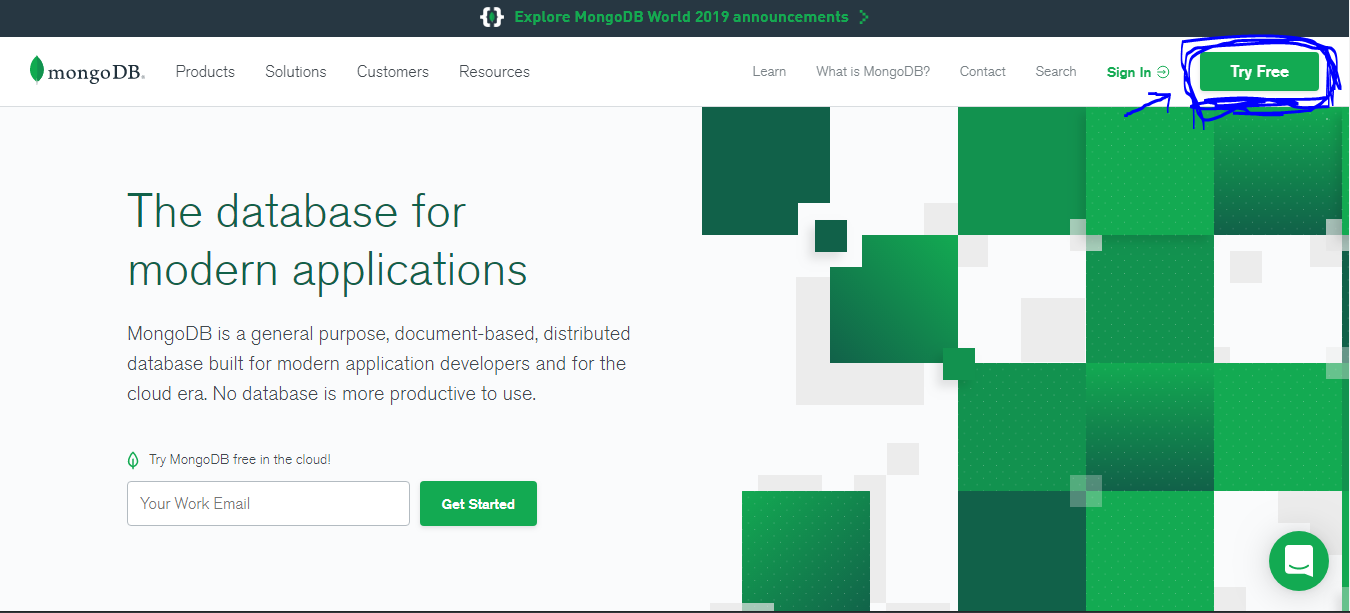The height and width of the screenshot is (613, 1350).
Task: Click the curly braces icon in announcement banner
Action: (x=492, y=17)
